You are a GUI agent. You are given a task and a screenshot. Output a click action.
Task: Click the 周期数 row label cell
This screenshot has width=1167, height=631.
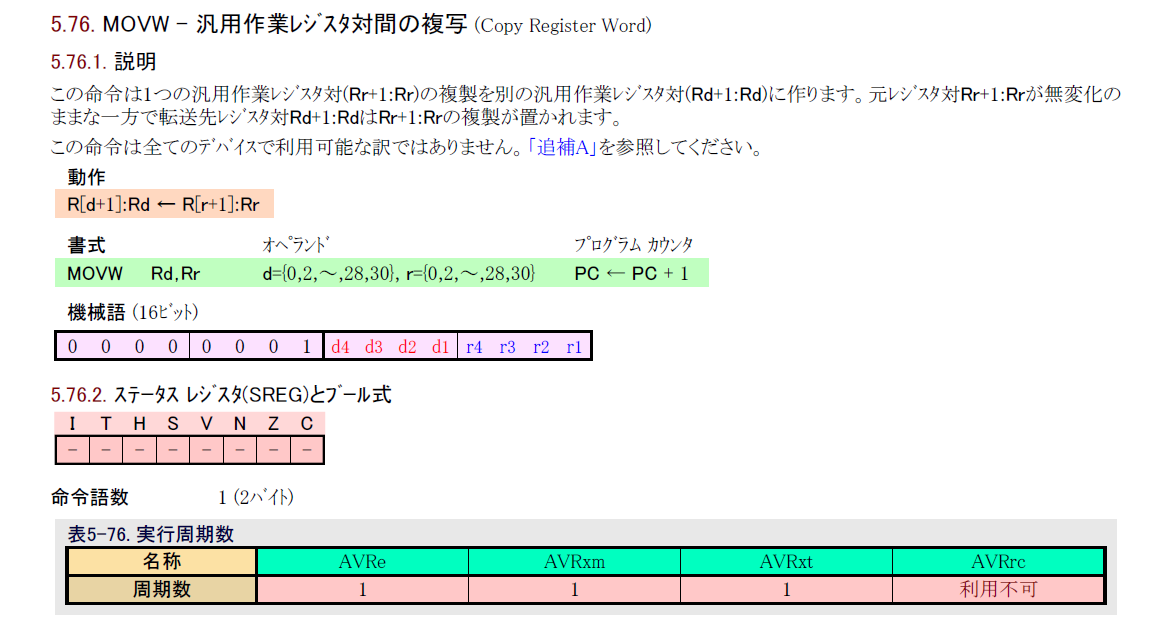click(162, 590)
